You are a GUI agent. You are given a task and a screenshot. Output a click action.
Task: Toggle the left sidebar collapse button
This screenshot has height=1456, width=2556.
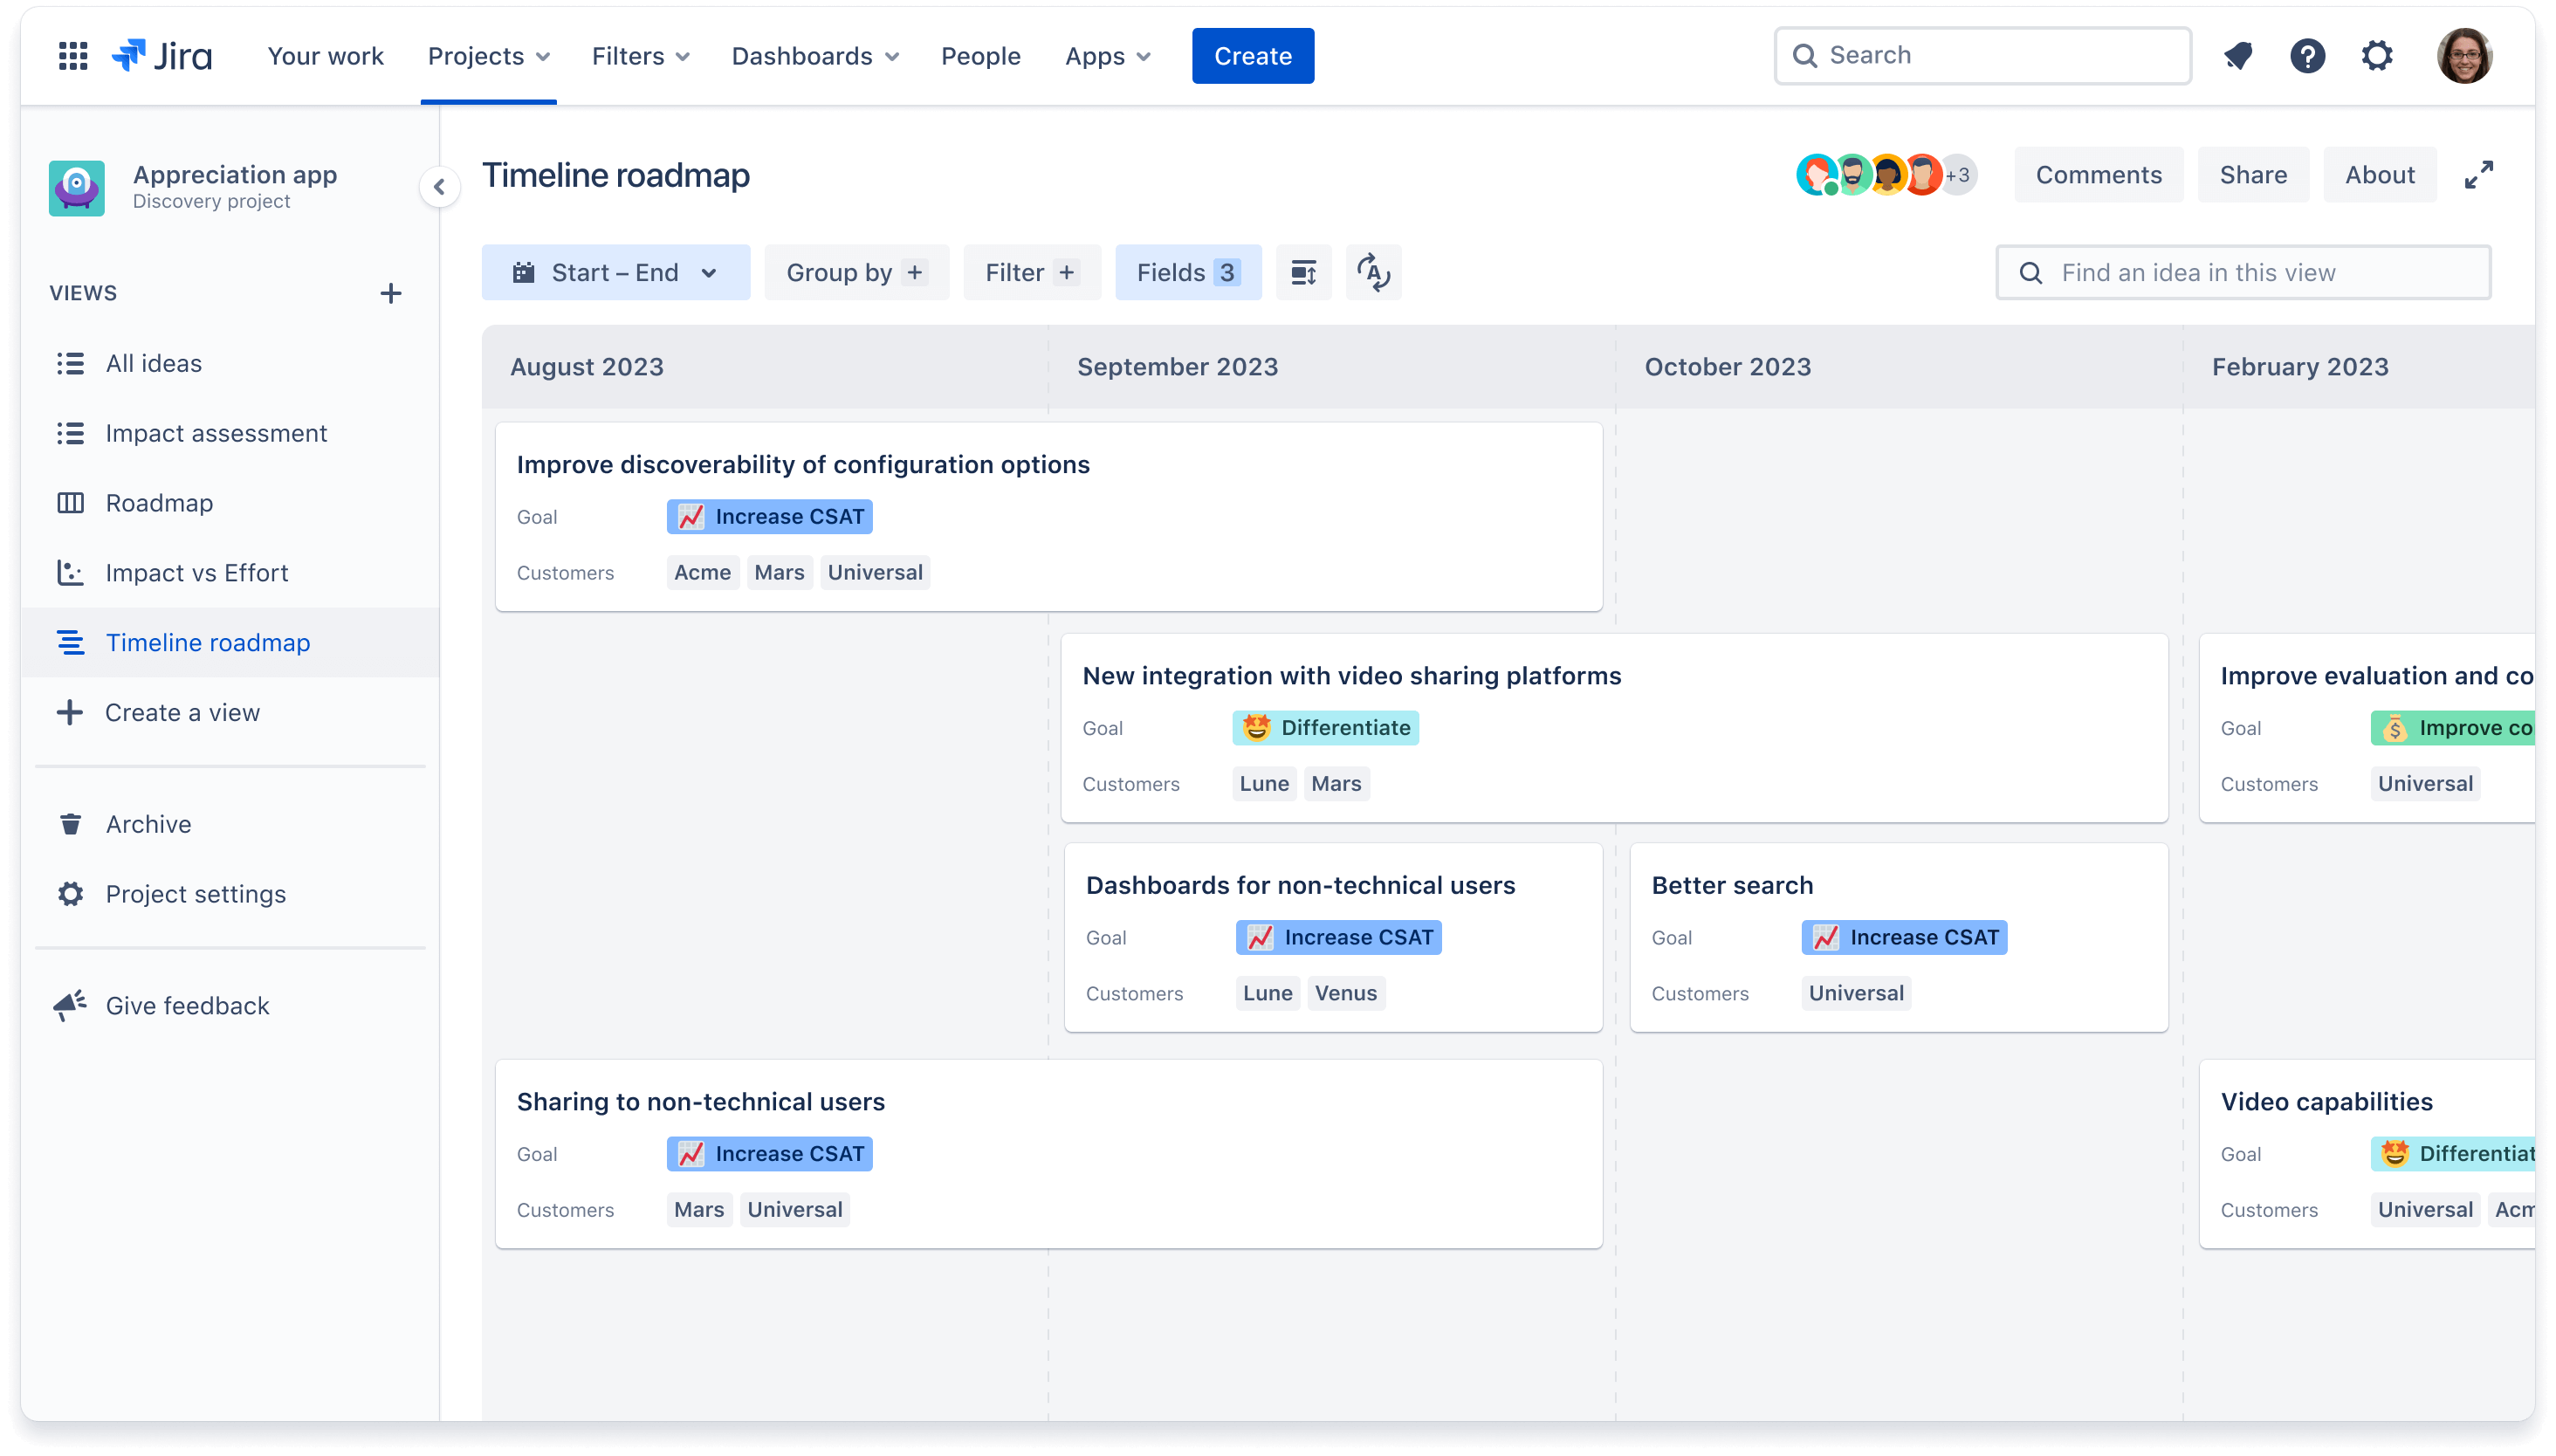click(439, 186)
